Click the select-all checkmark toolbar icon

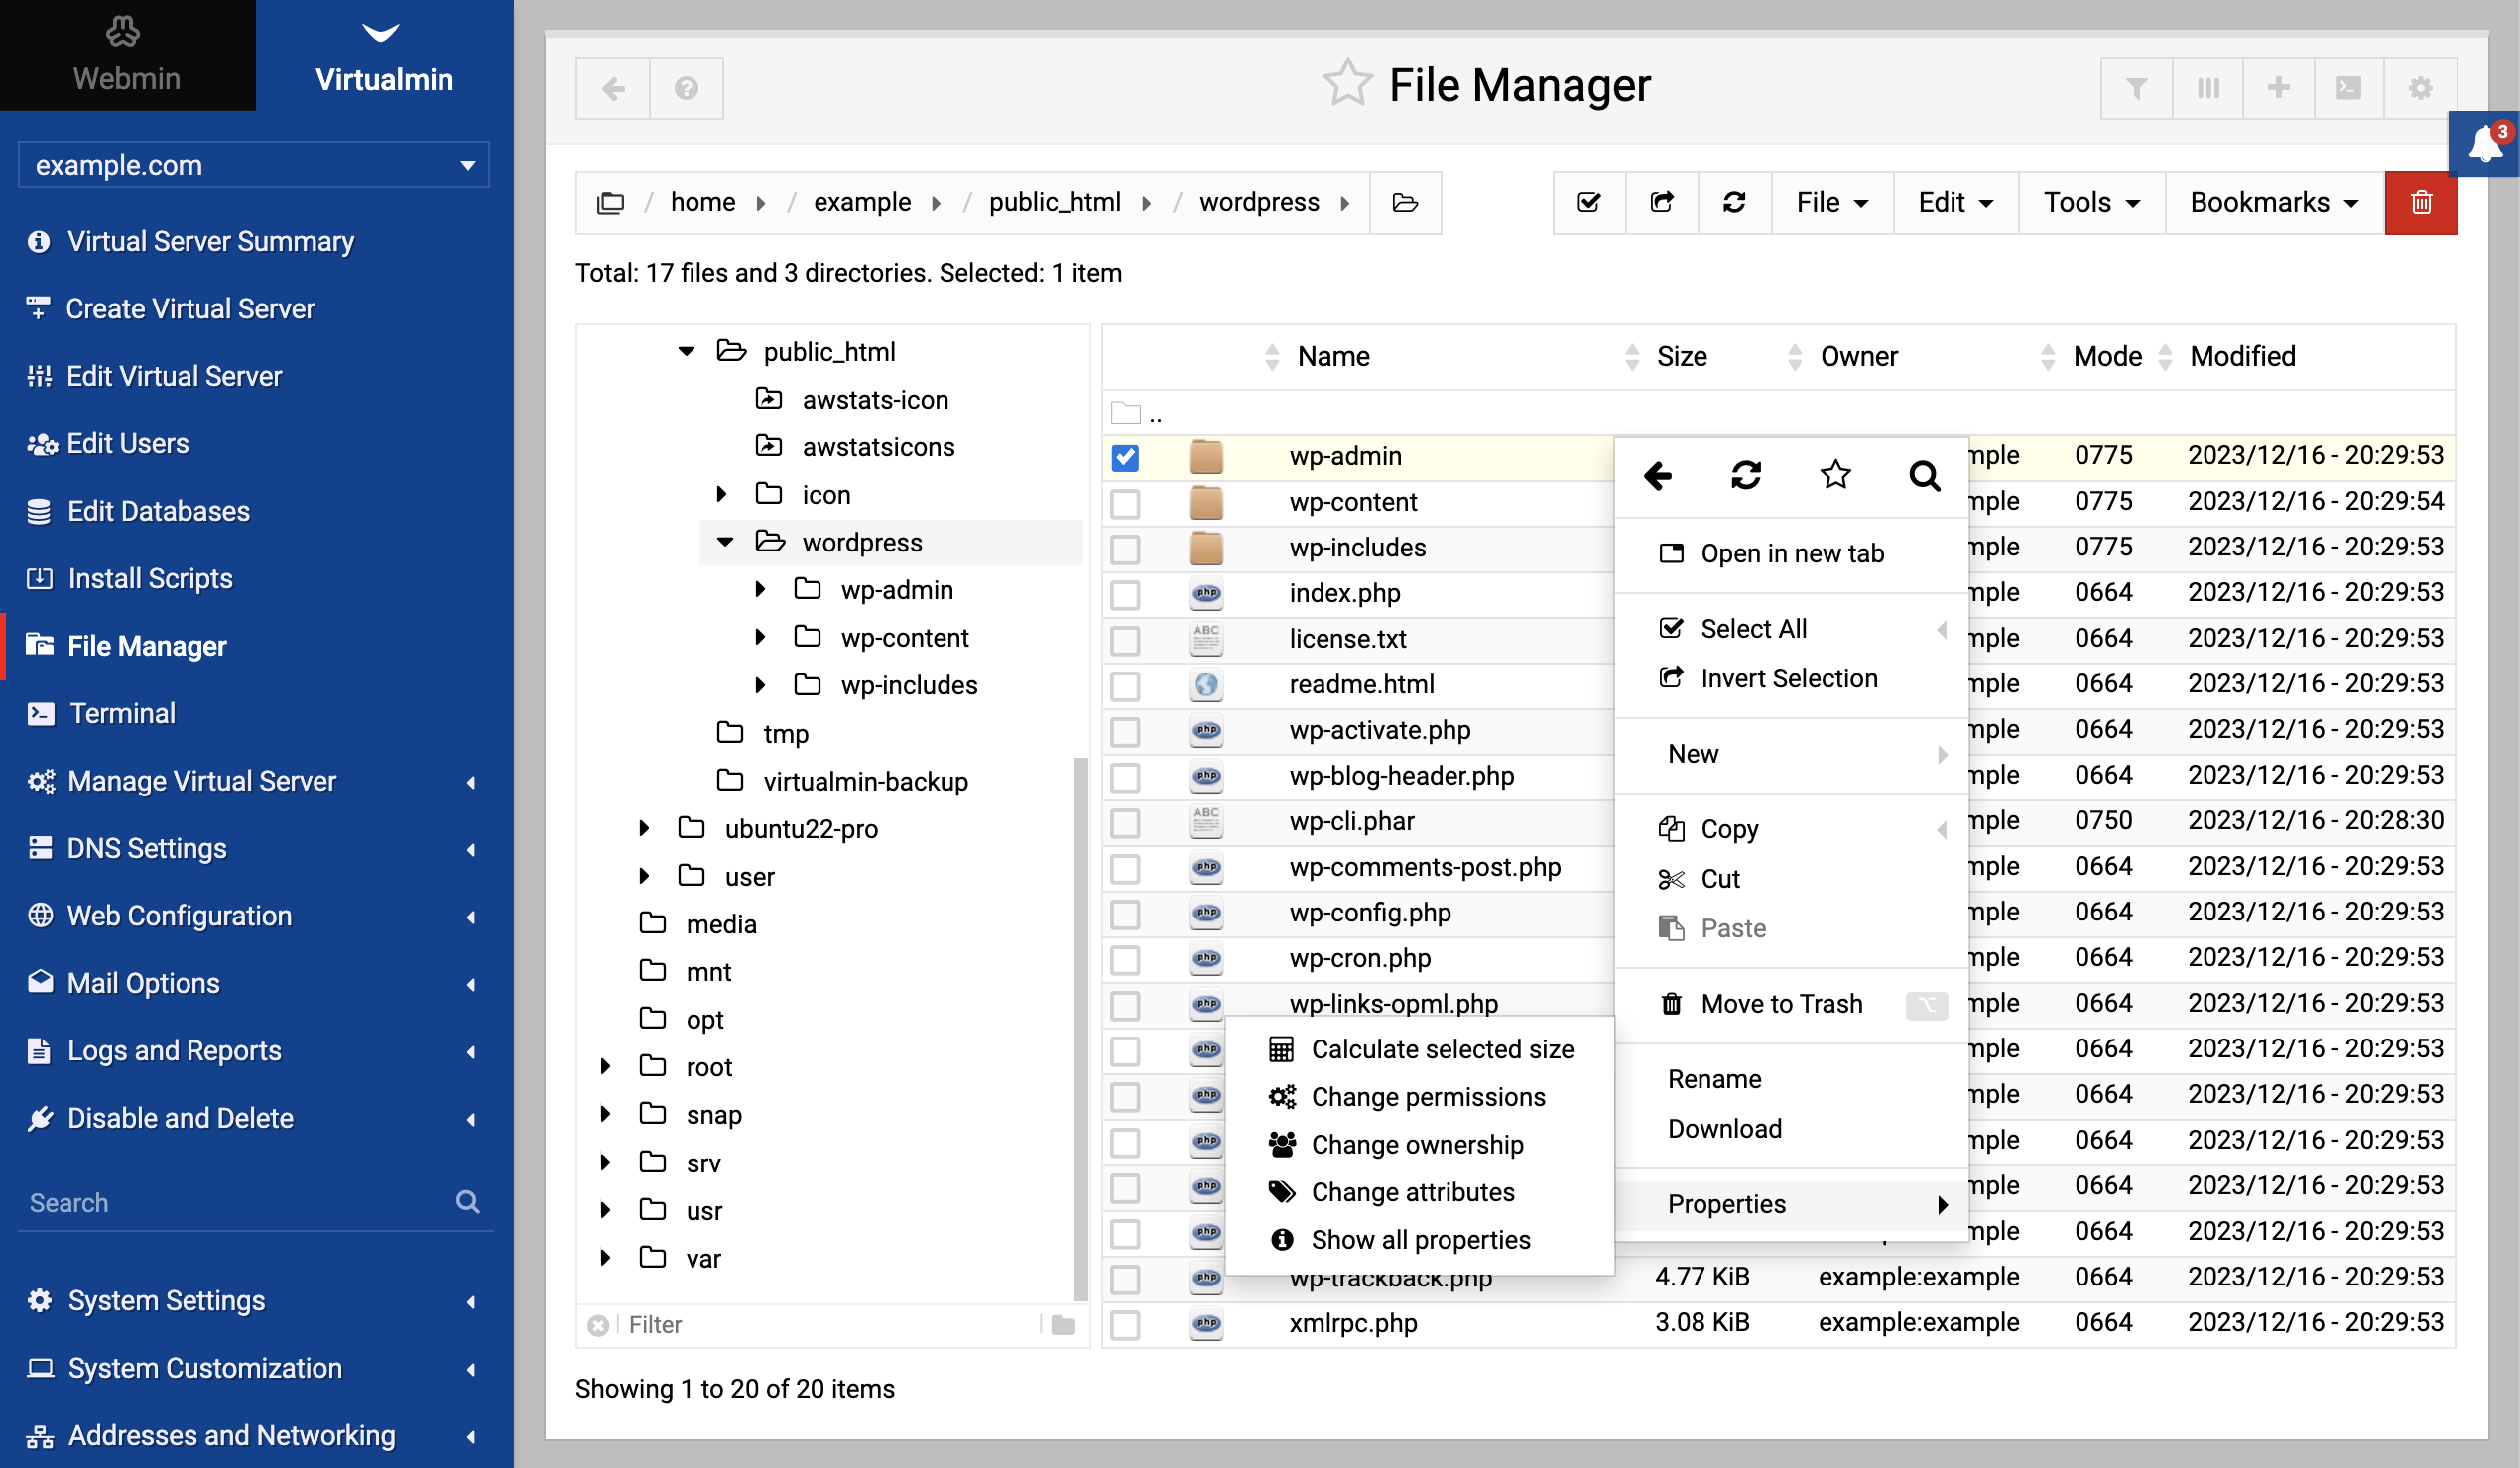coord(1589,203)
